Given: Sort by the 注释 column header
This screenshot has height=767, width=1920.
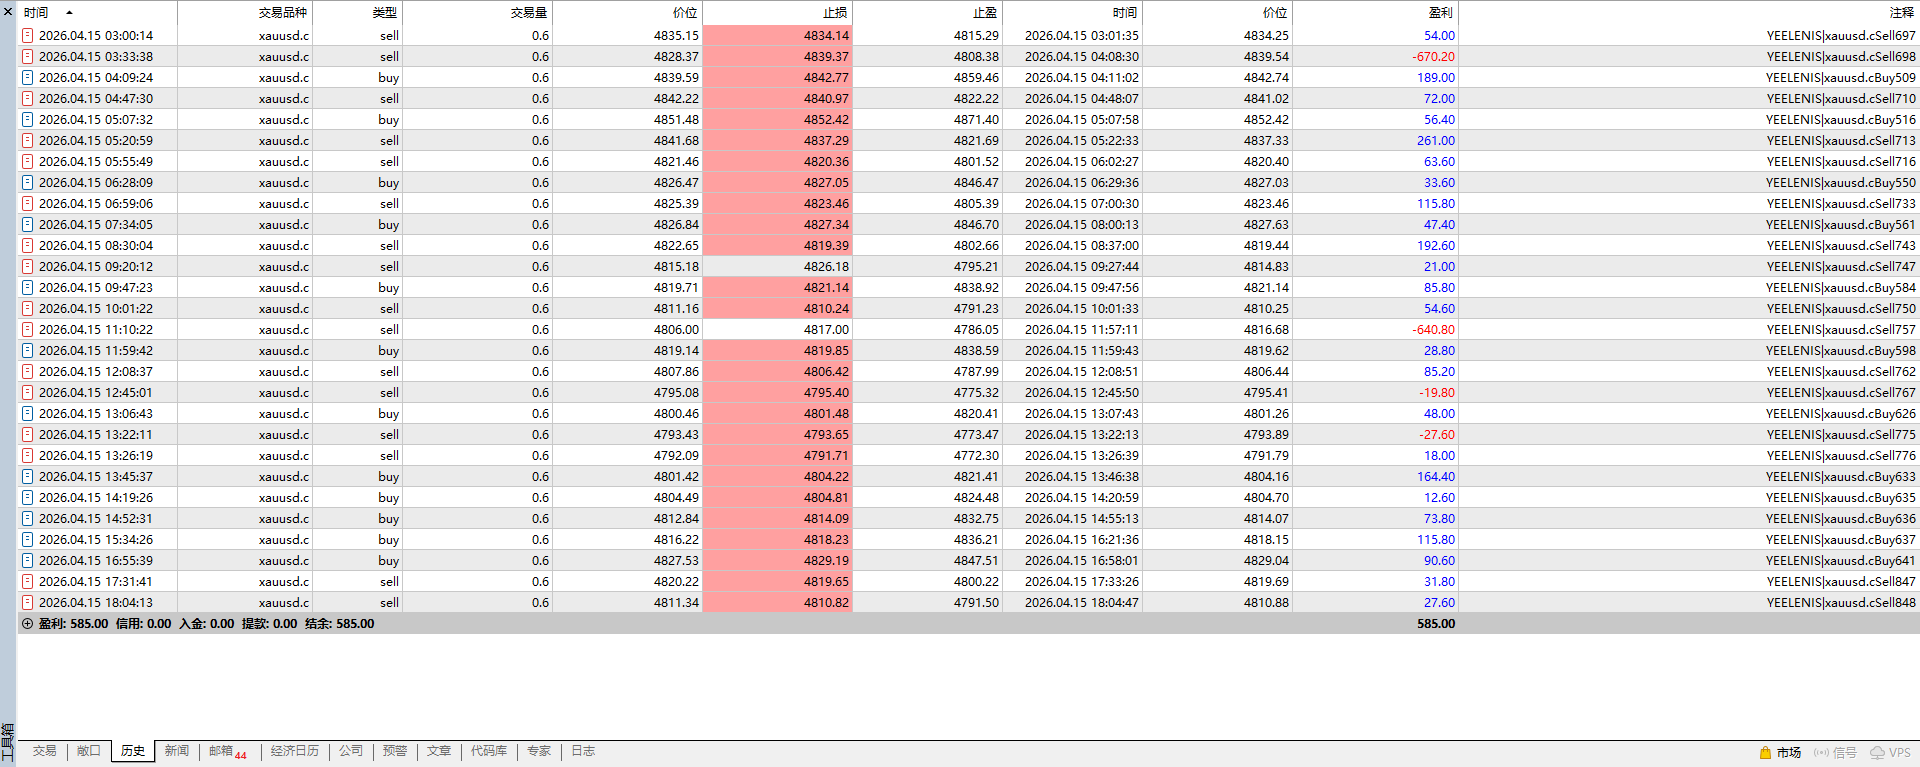Looking at the screenshot, I should [x=1689, y=13].
